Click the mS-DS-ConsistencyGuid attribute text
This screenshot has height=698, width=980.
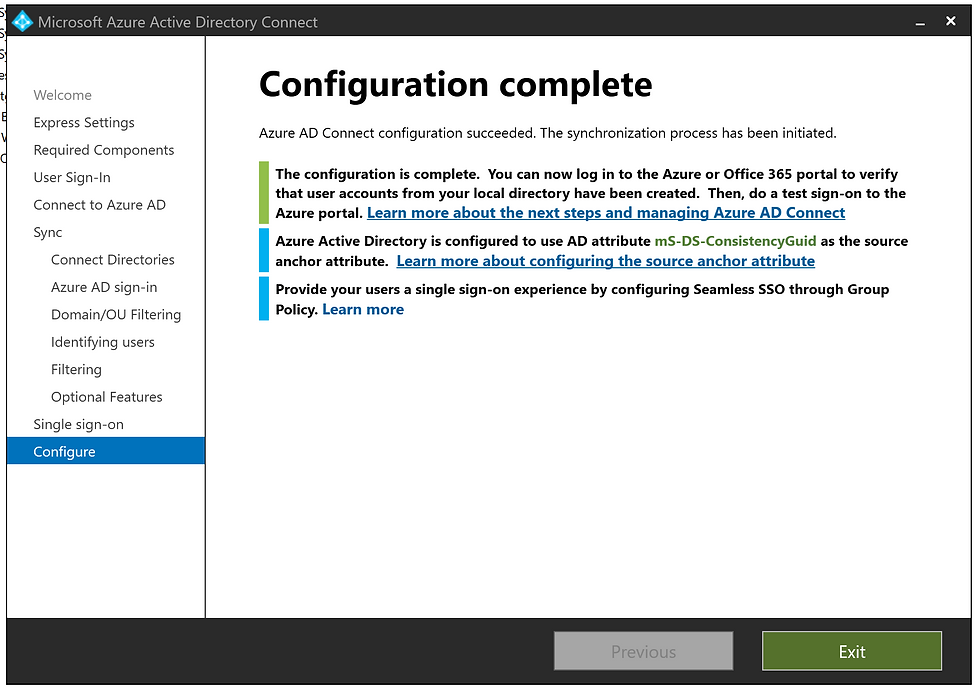click(x=735, y=241)
